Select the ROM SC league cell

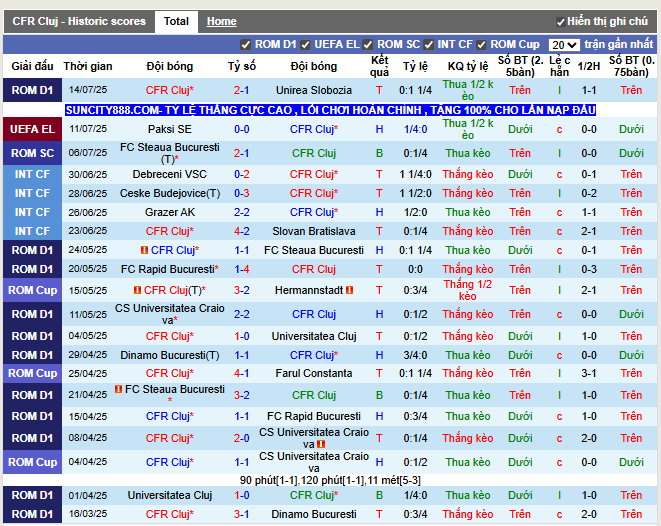(x=32, y=153)
